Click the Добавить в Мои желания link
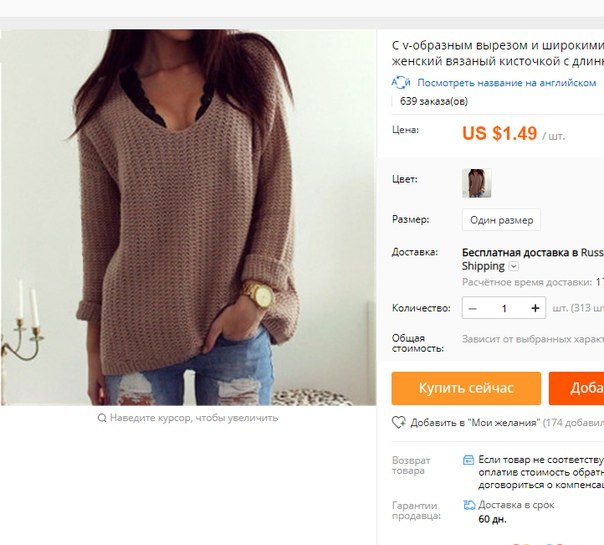Screen dimensions: 604x545 475,423
